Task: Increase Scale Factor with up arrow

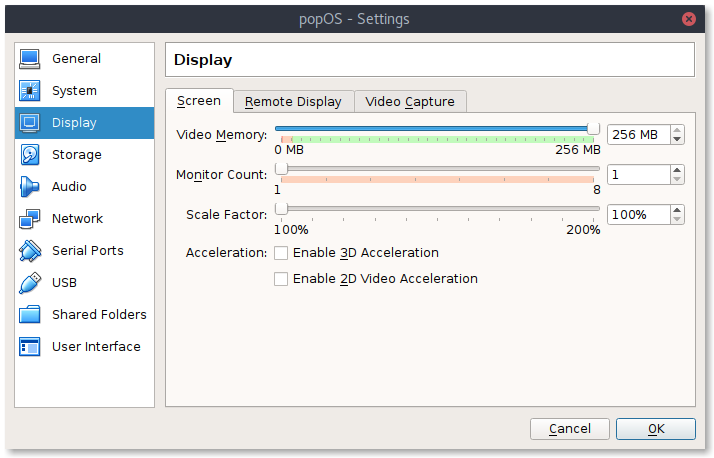Action: coord(677,210)
